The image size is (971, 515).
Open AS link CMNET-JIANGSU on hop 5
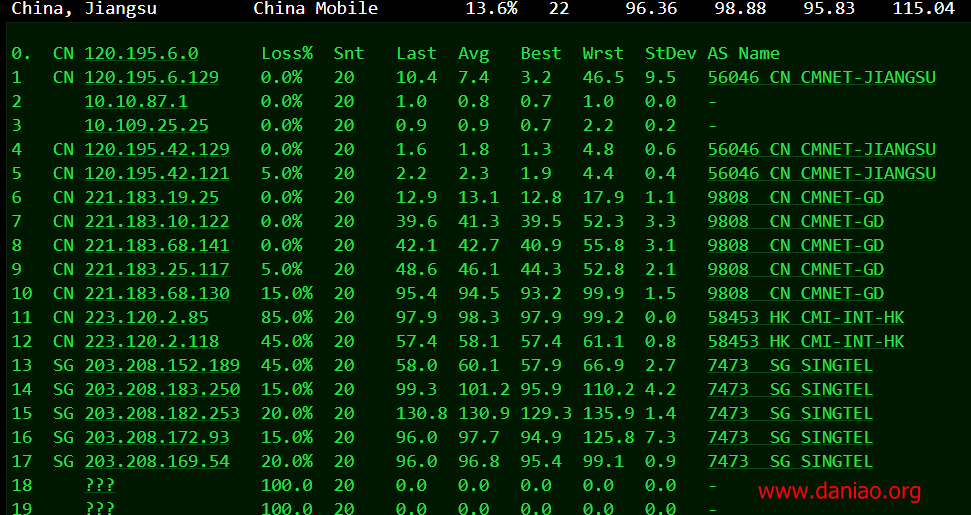pyautogui.click(x=822, y=173)
